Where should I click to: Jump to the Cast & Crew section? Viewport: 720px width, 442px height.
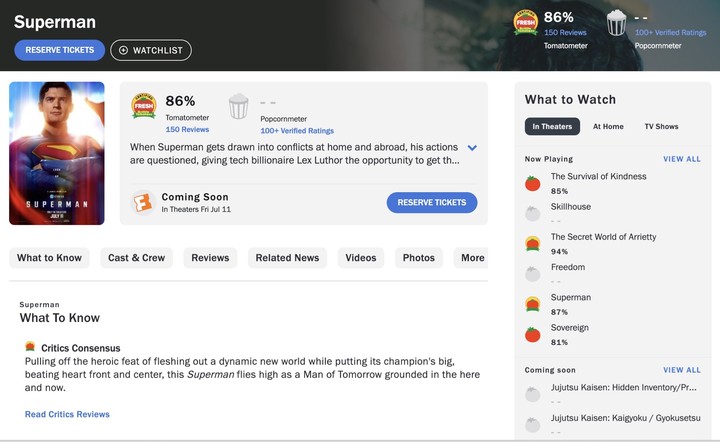tap(136, 258)
